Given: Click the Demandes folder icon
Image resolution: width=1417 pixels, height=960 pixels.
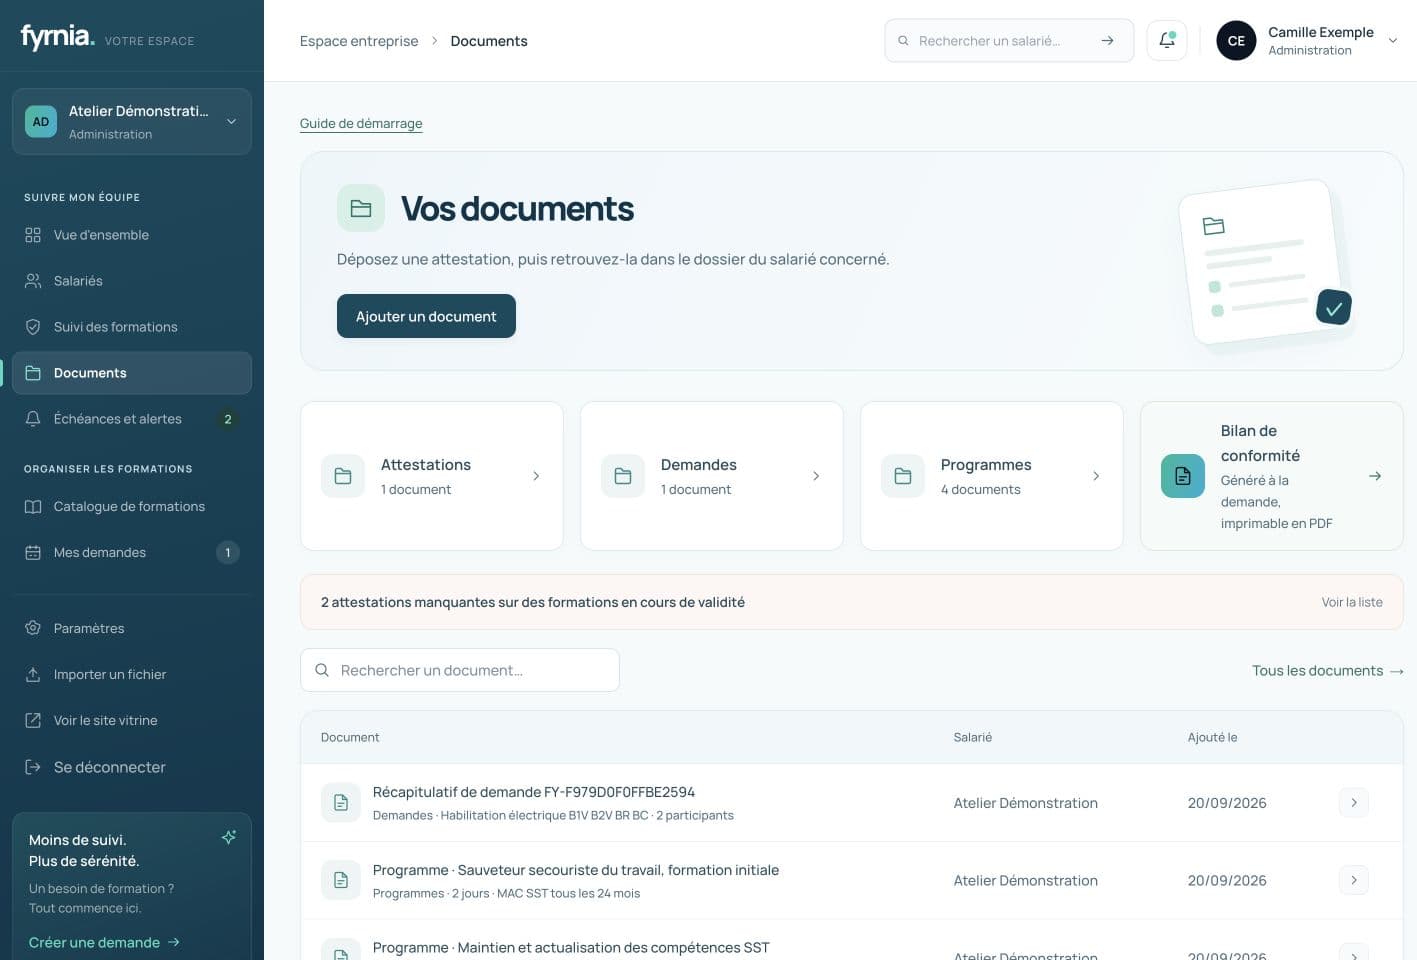Looking at the screenshot, I should point(623,476).
